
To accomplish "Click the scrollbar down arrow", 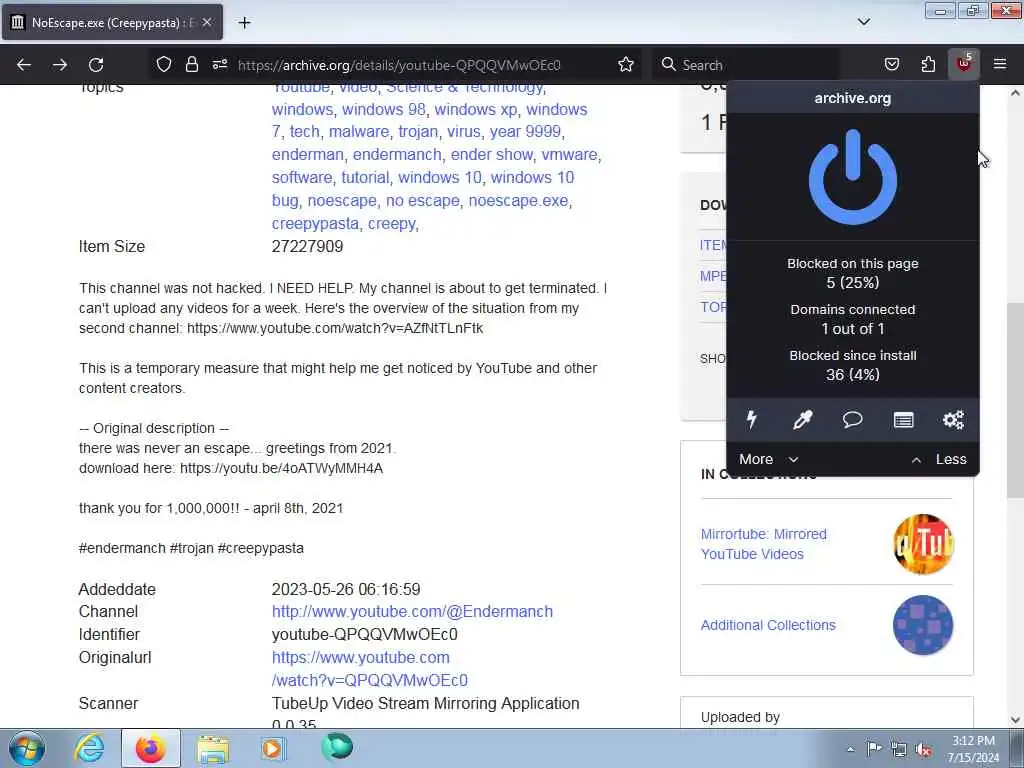I will [x=1015, y=720].
